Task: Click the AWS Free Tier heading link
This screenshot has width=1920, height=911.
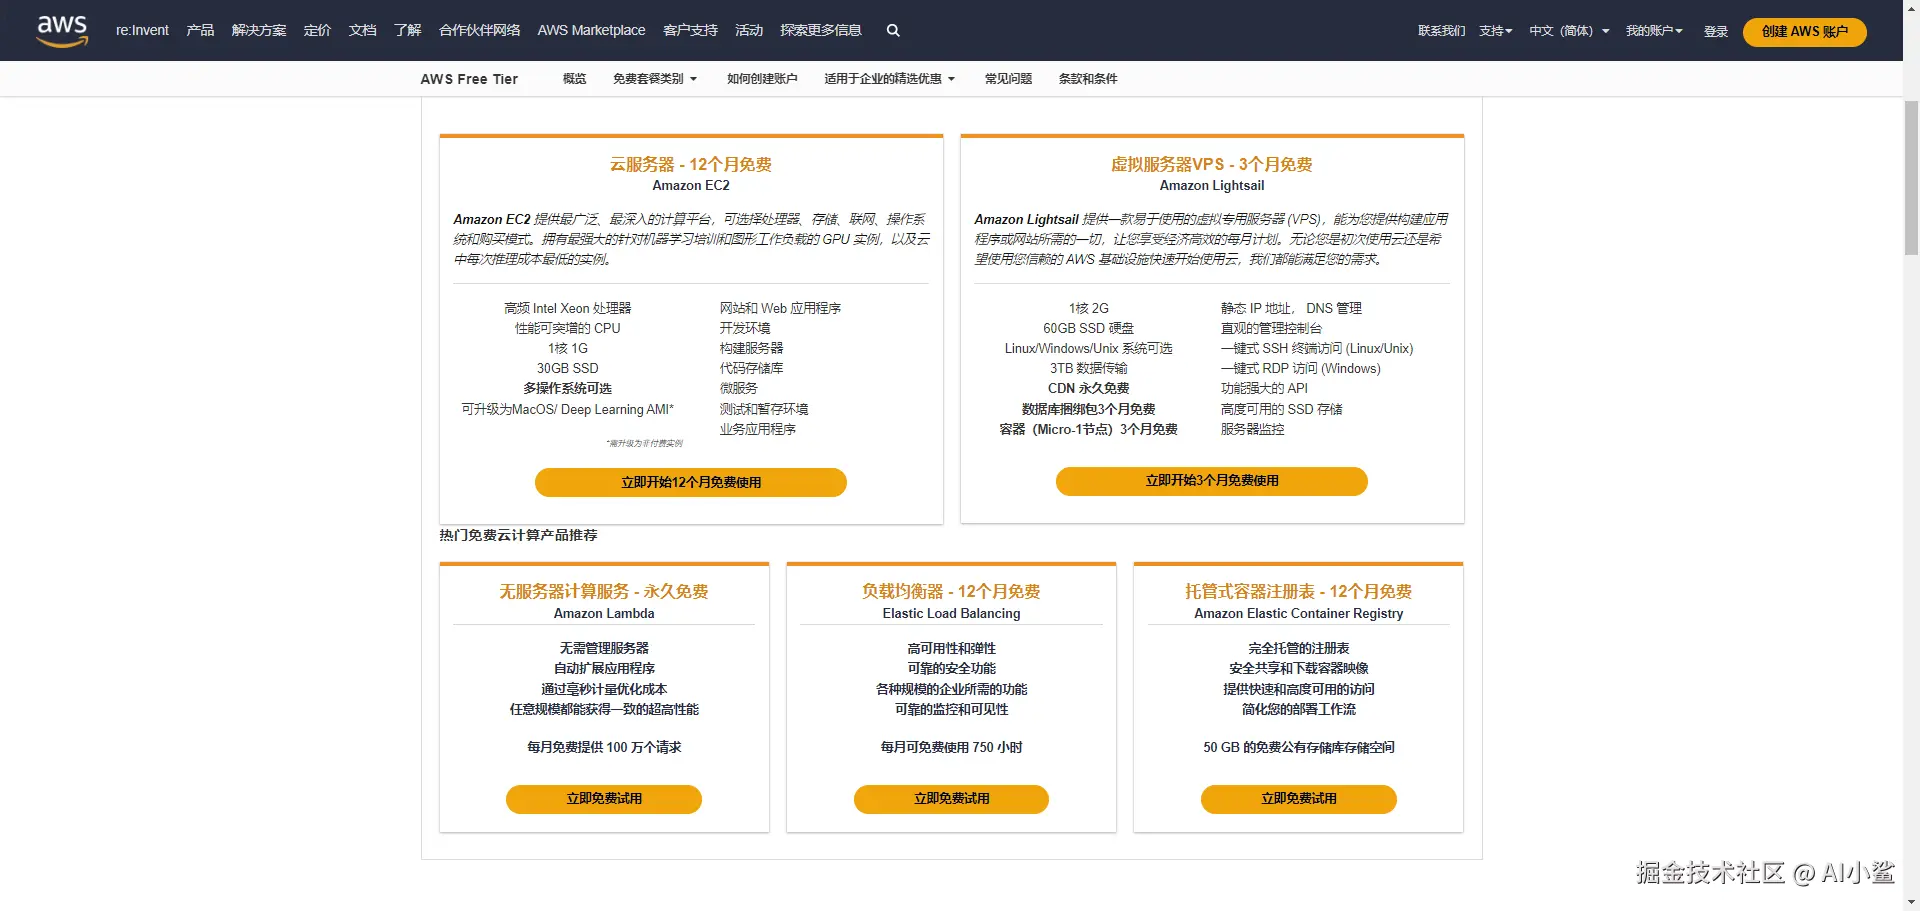Action: coord(469,79)
